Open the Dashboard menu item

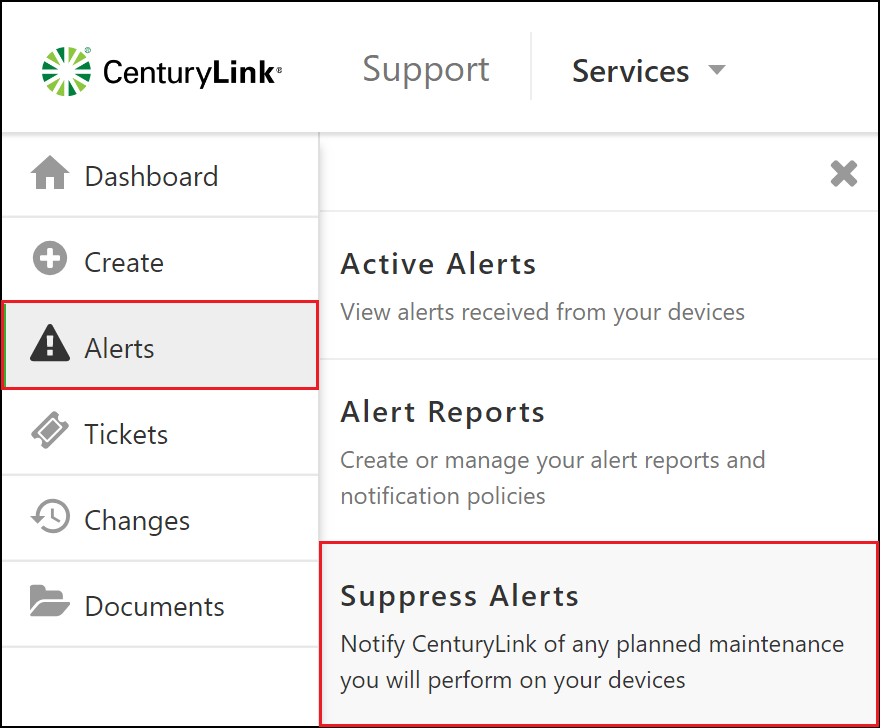(161, 175)
